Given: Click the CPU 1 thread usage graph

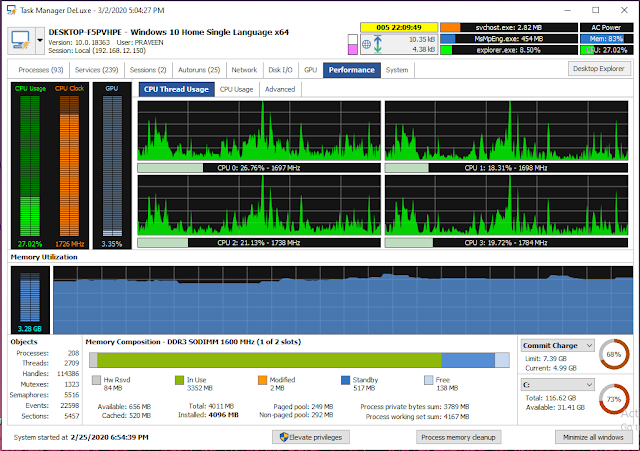Looking at the screenshot, I should 506,131.
